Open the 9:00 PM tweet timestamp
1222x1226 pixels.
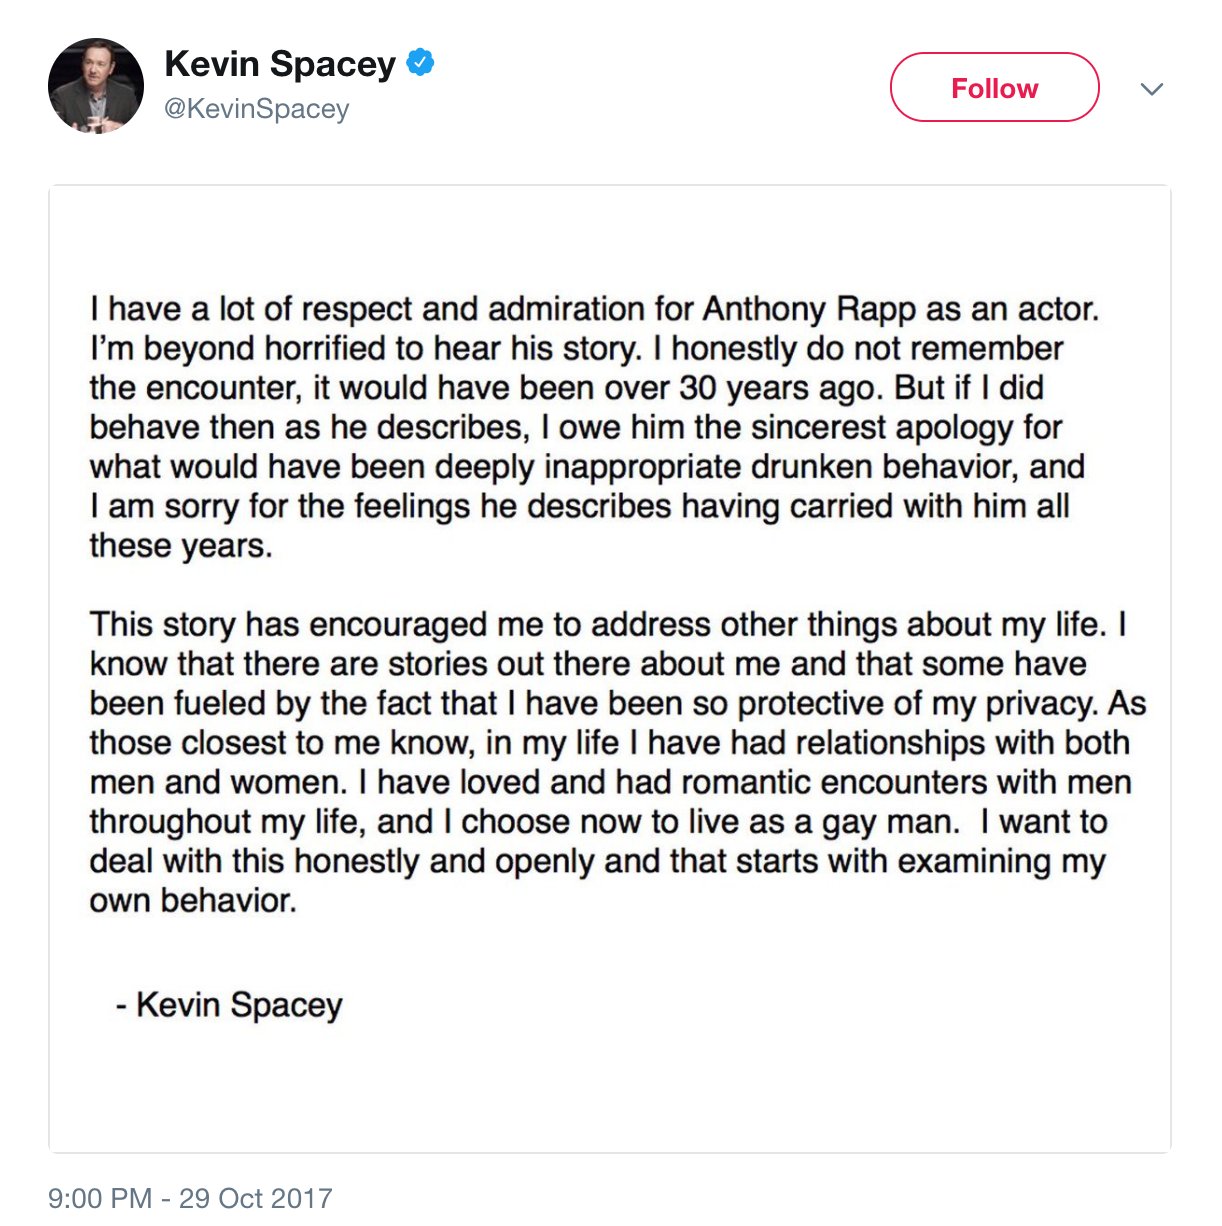(100, 1198)
